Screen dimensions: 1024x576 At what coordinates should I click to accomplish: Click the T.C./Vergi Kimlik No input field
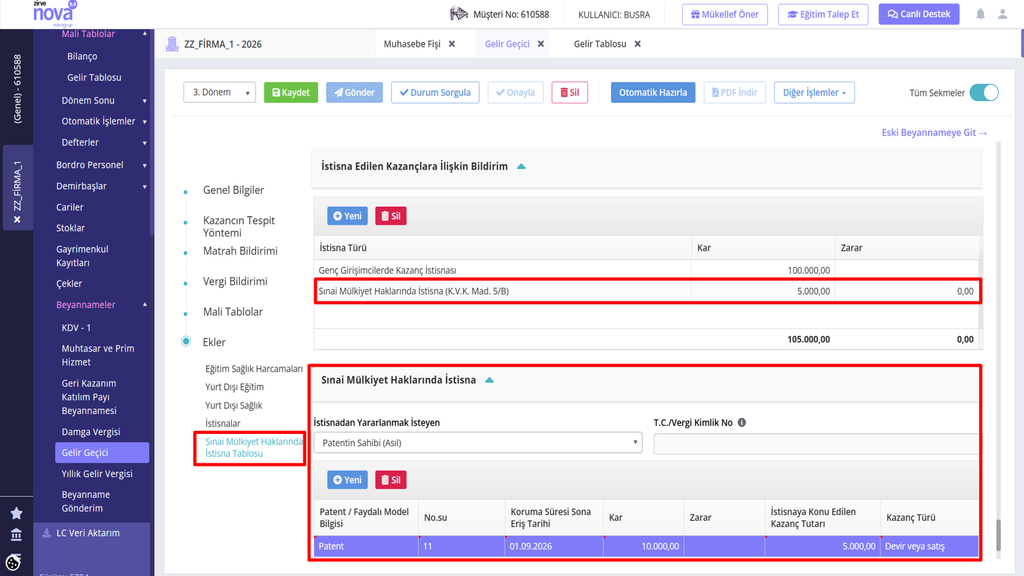click(x=816, y=443)
